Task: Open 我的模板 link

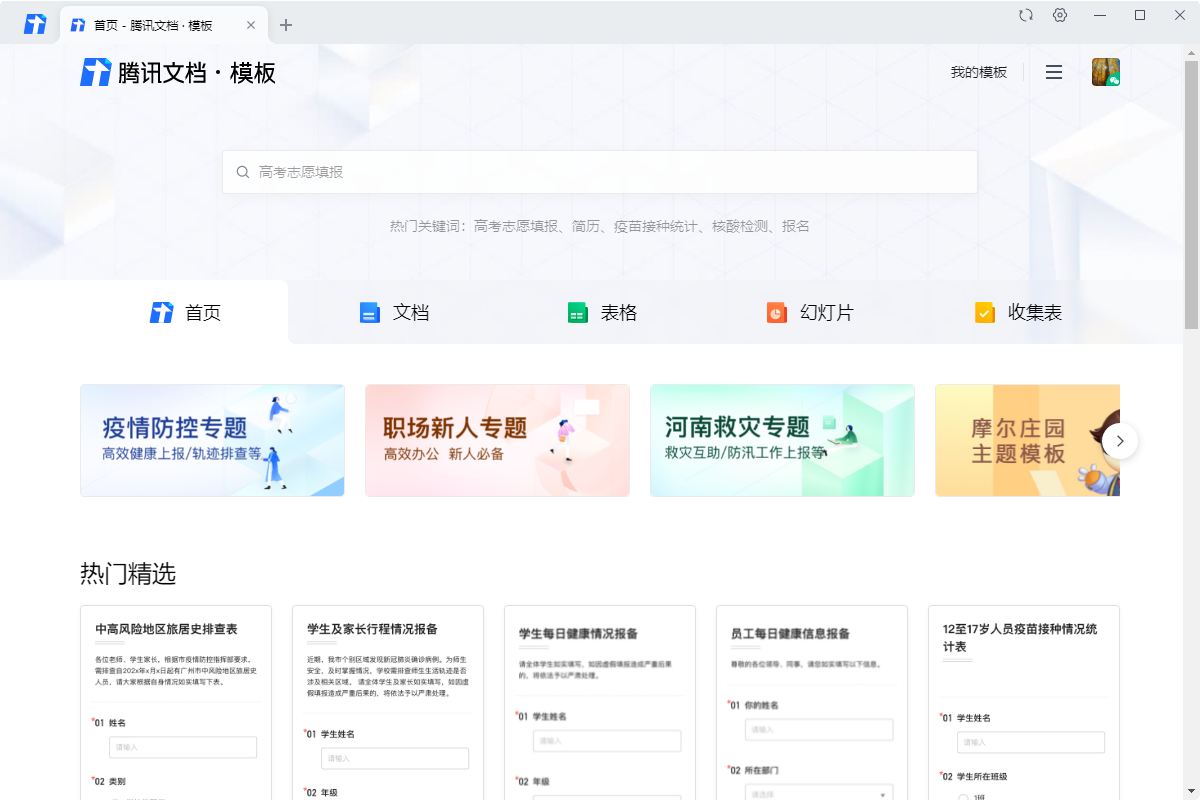Action: [x=979, y=72]
